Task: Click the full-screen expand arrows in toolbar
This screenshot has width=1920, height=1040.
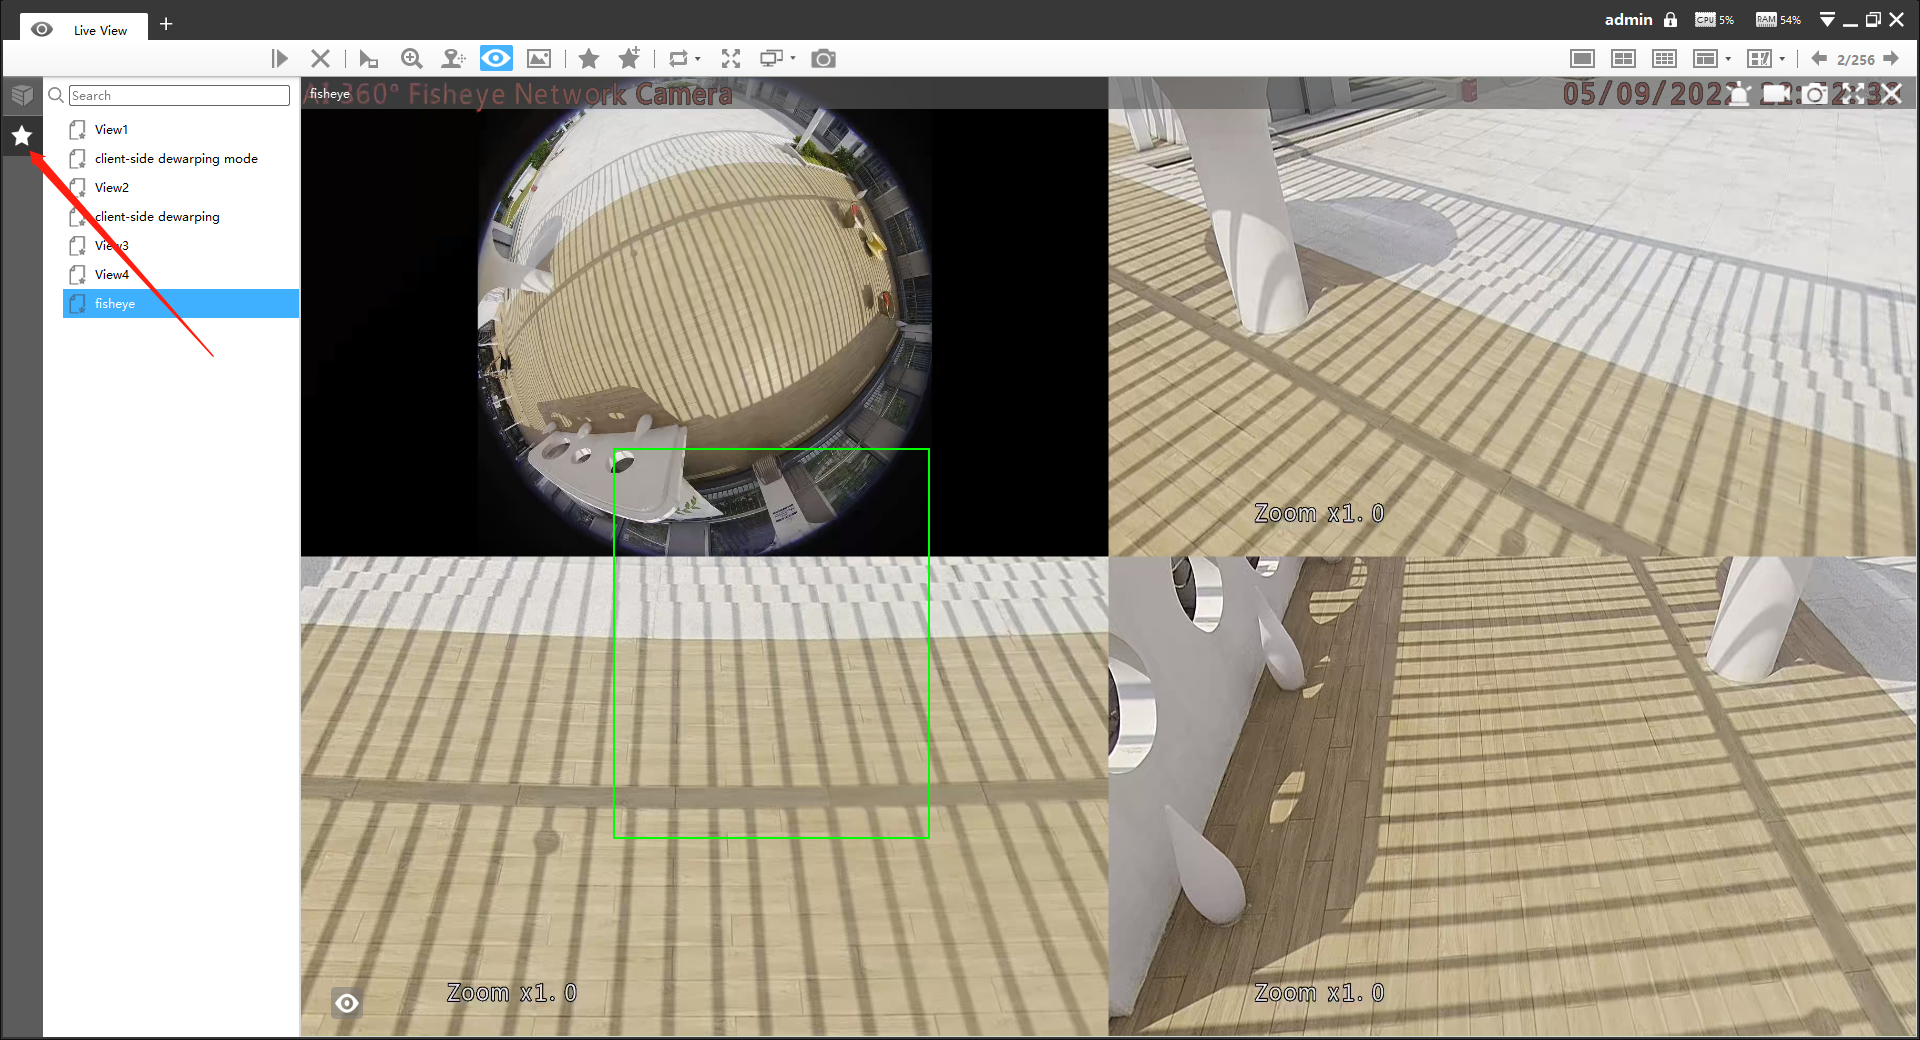Action: (x=731, y=59)
